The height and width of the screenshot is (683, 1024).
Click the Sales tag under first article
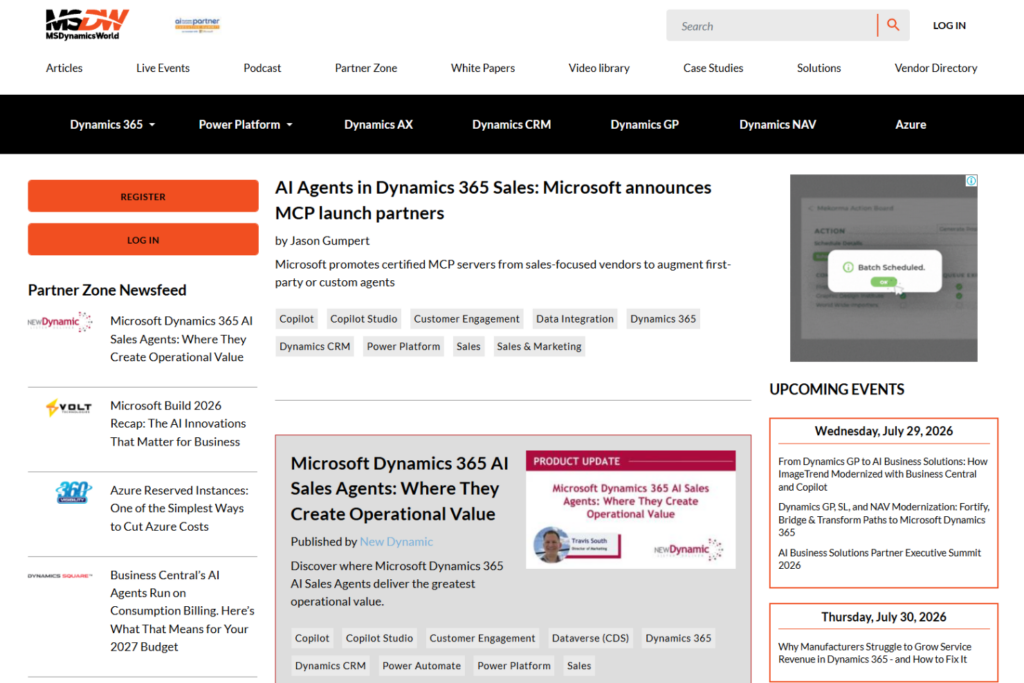[468, 346]
